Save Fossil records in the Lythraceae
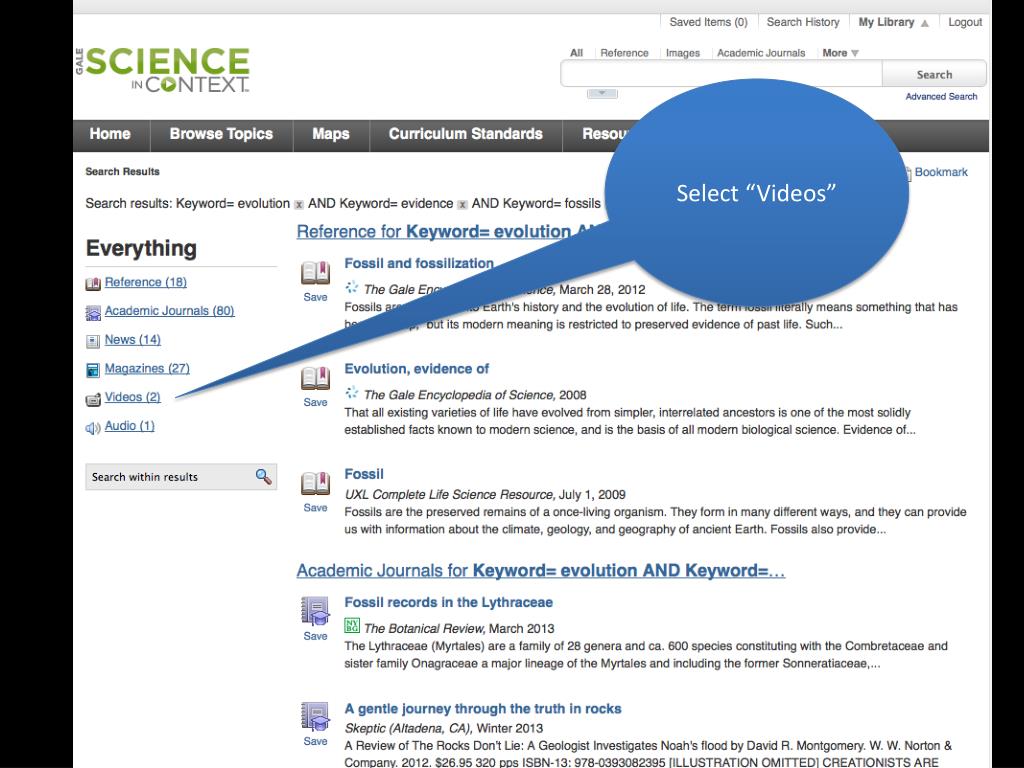This screenshot has width=1024, height=768. [x=315, y=636]
